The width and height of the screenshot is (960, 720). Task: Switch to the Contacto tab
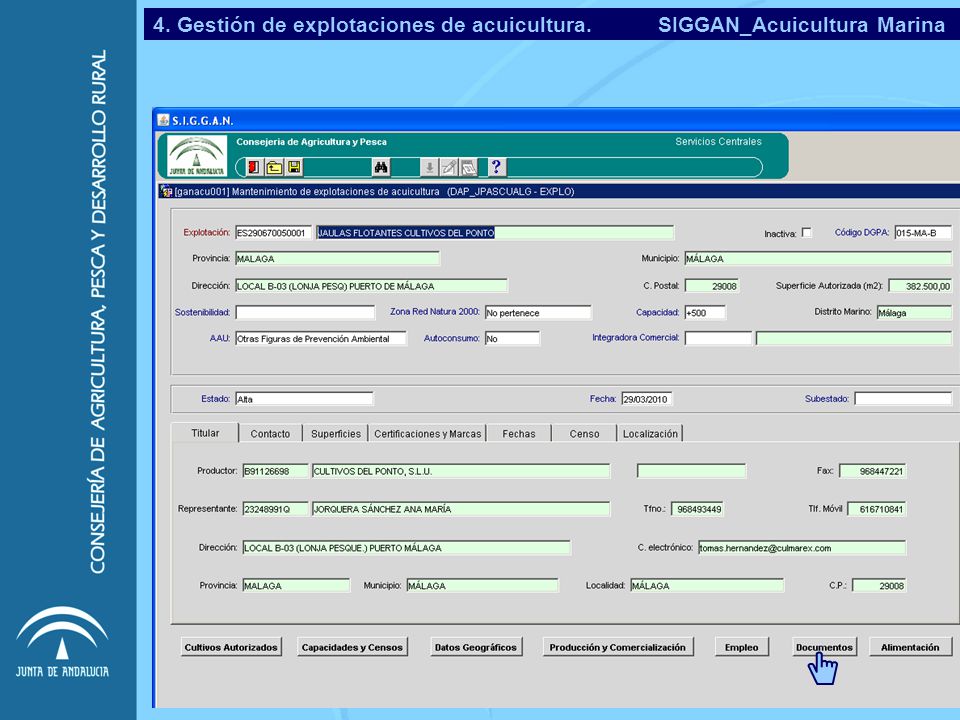(270, 433)
